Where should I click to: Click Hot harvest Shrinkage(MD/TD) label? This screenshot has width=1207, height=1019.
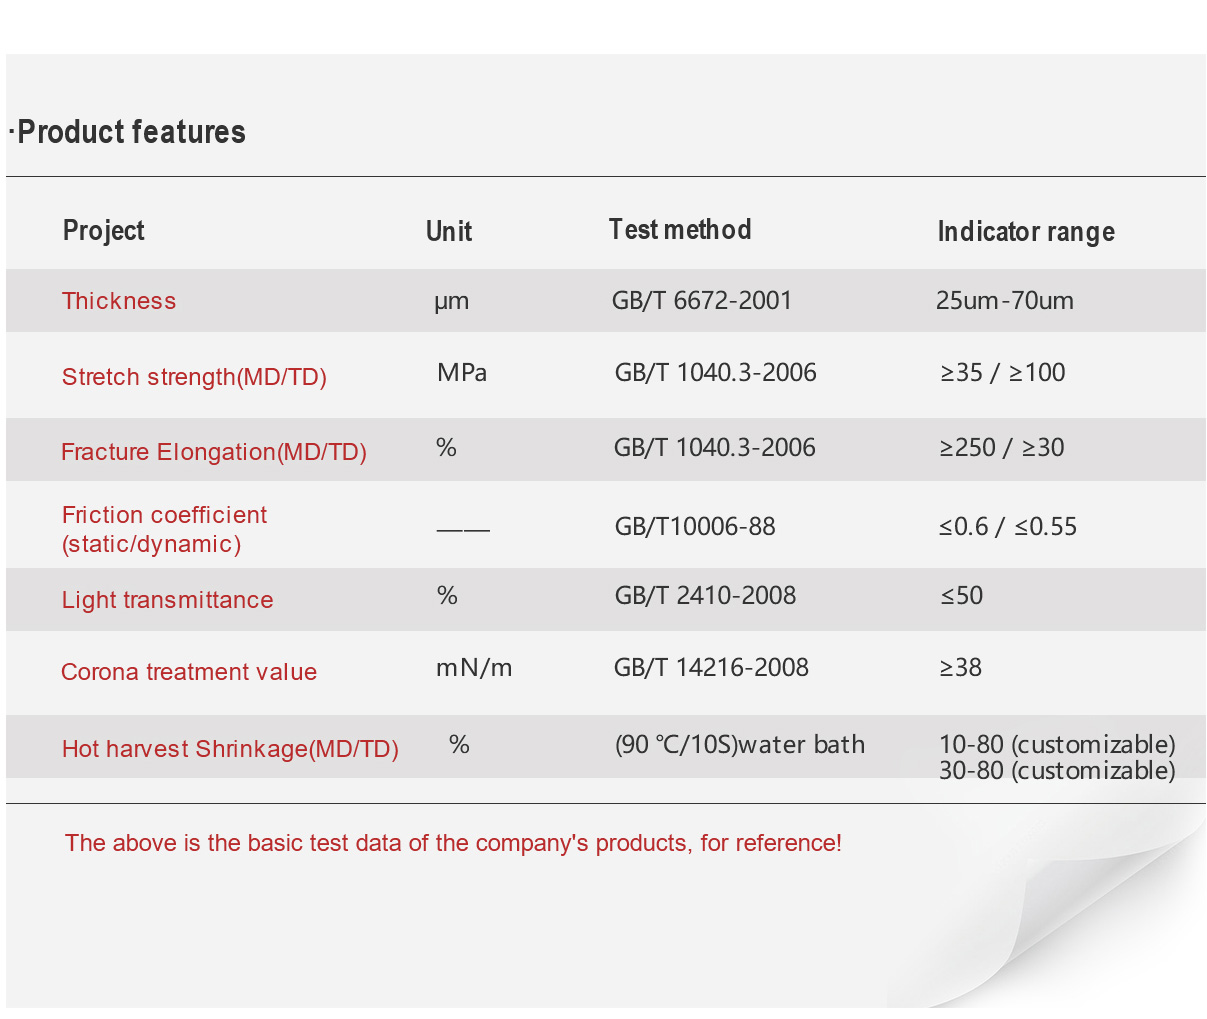pyautogui.click(x=230, y=749)
